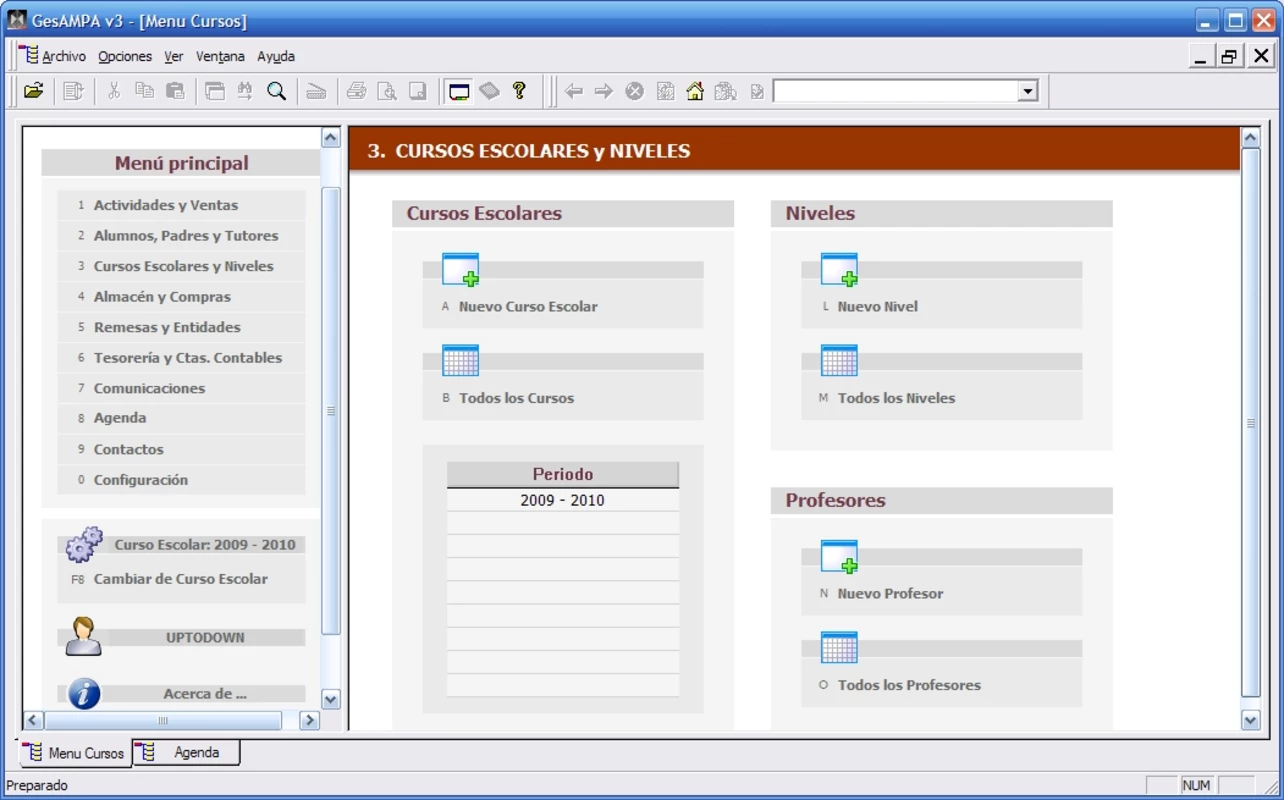Click the monitor screen toolbar icon
This screenshot has width=1284, height=800.
click(459, 91)
